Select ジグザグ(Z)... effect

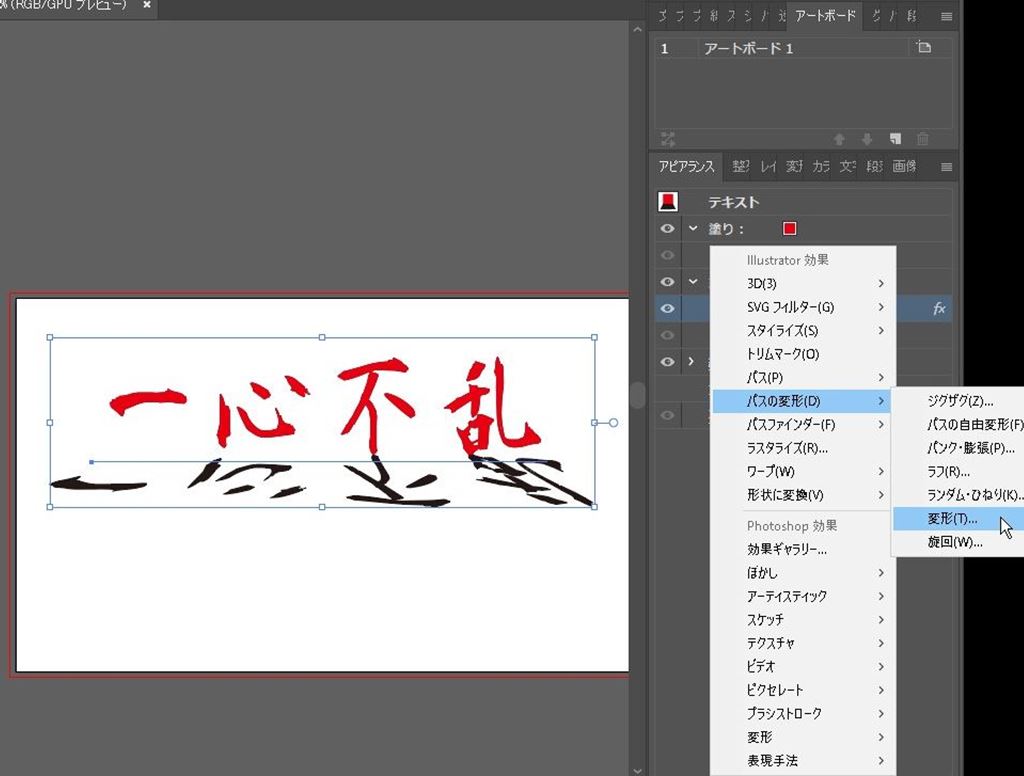(960, 401)
